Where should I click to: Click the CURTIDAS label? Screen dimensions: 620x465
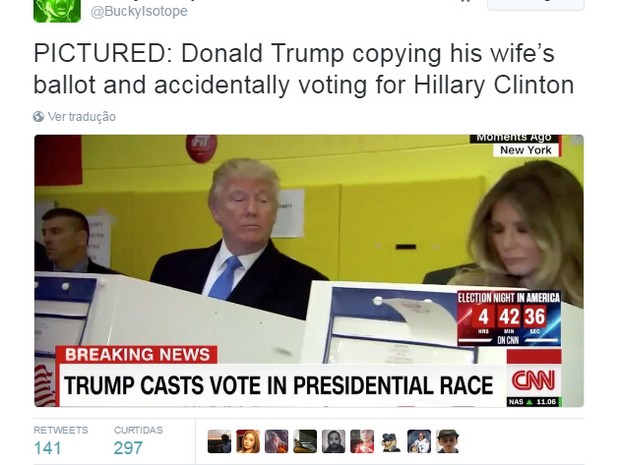pyautogui.click(x=138, y=430)
